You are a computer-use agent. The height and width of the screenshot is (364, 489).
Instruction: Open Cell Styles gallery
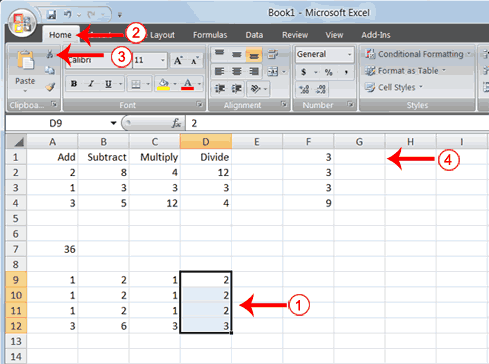[394, 87]
